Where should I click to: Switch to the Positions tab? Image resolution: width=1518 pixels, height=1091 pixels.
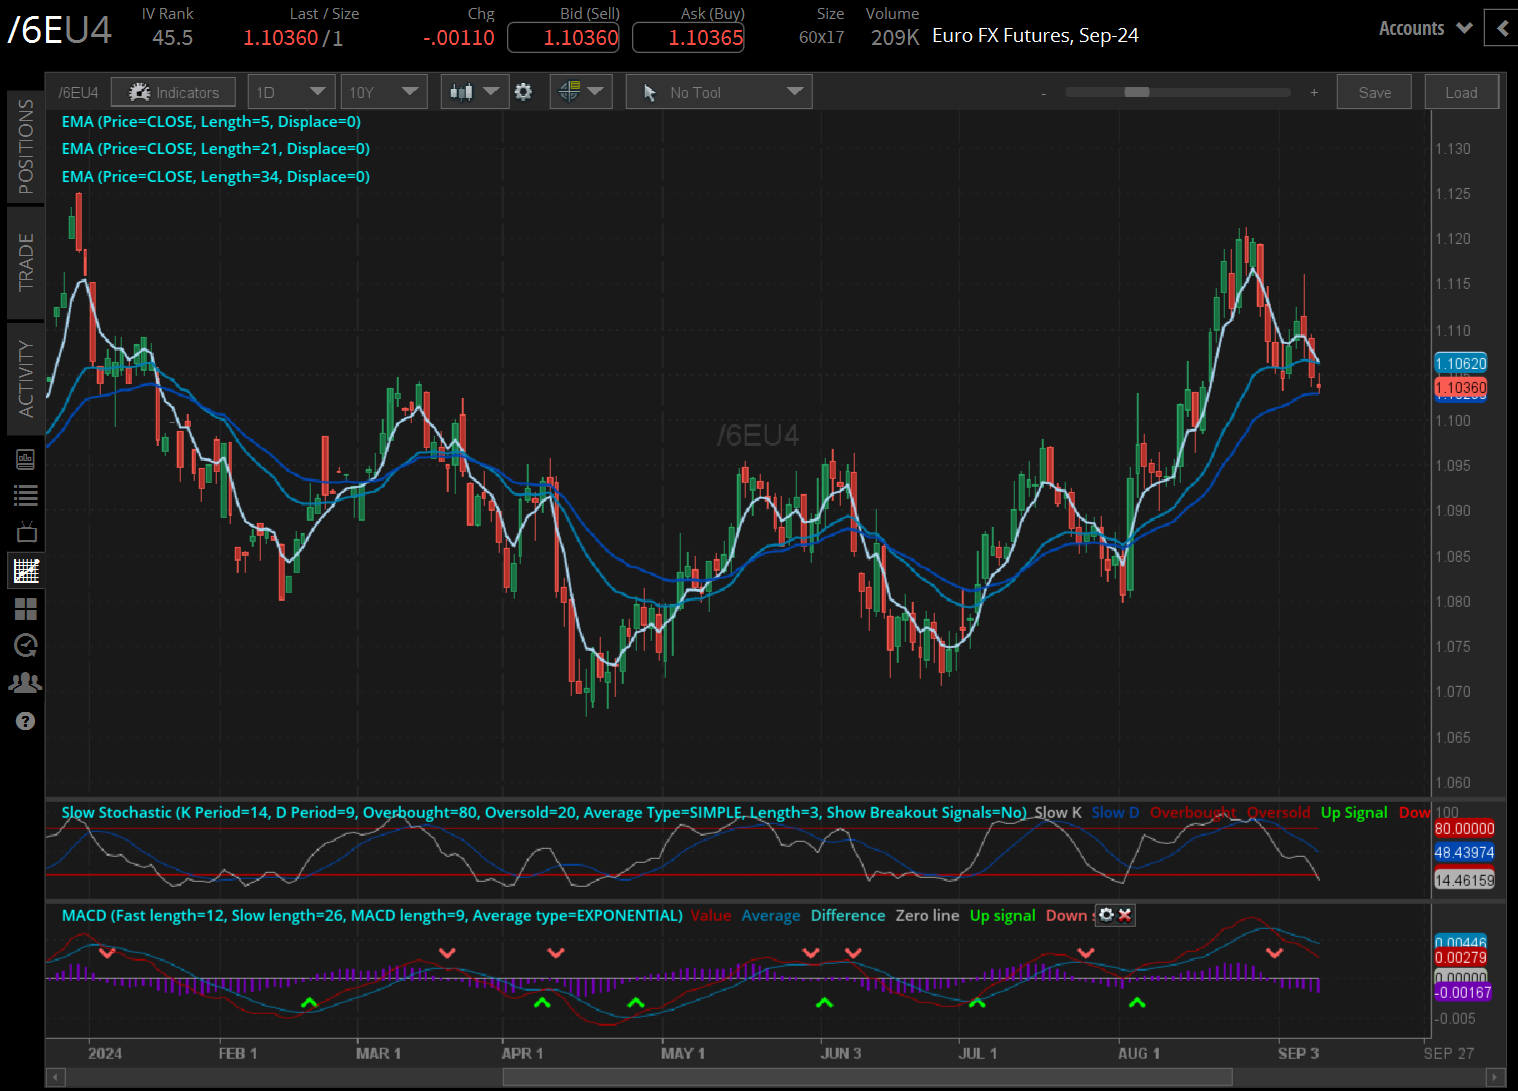(x=26, y=146)
